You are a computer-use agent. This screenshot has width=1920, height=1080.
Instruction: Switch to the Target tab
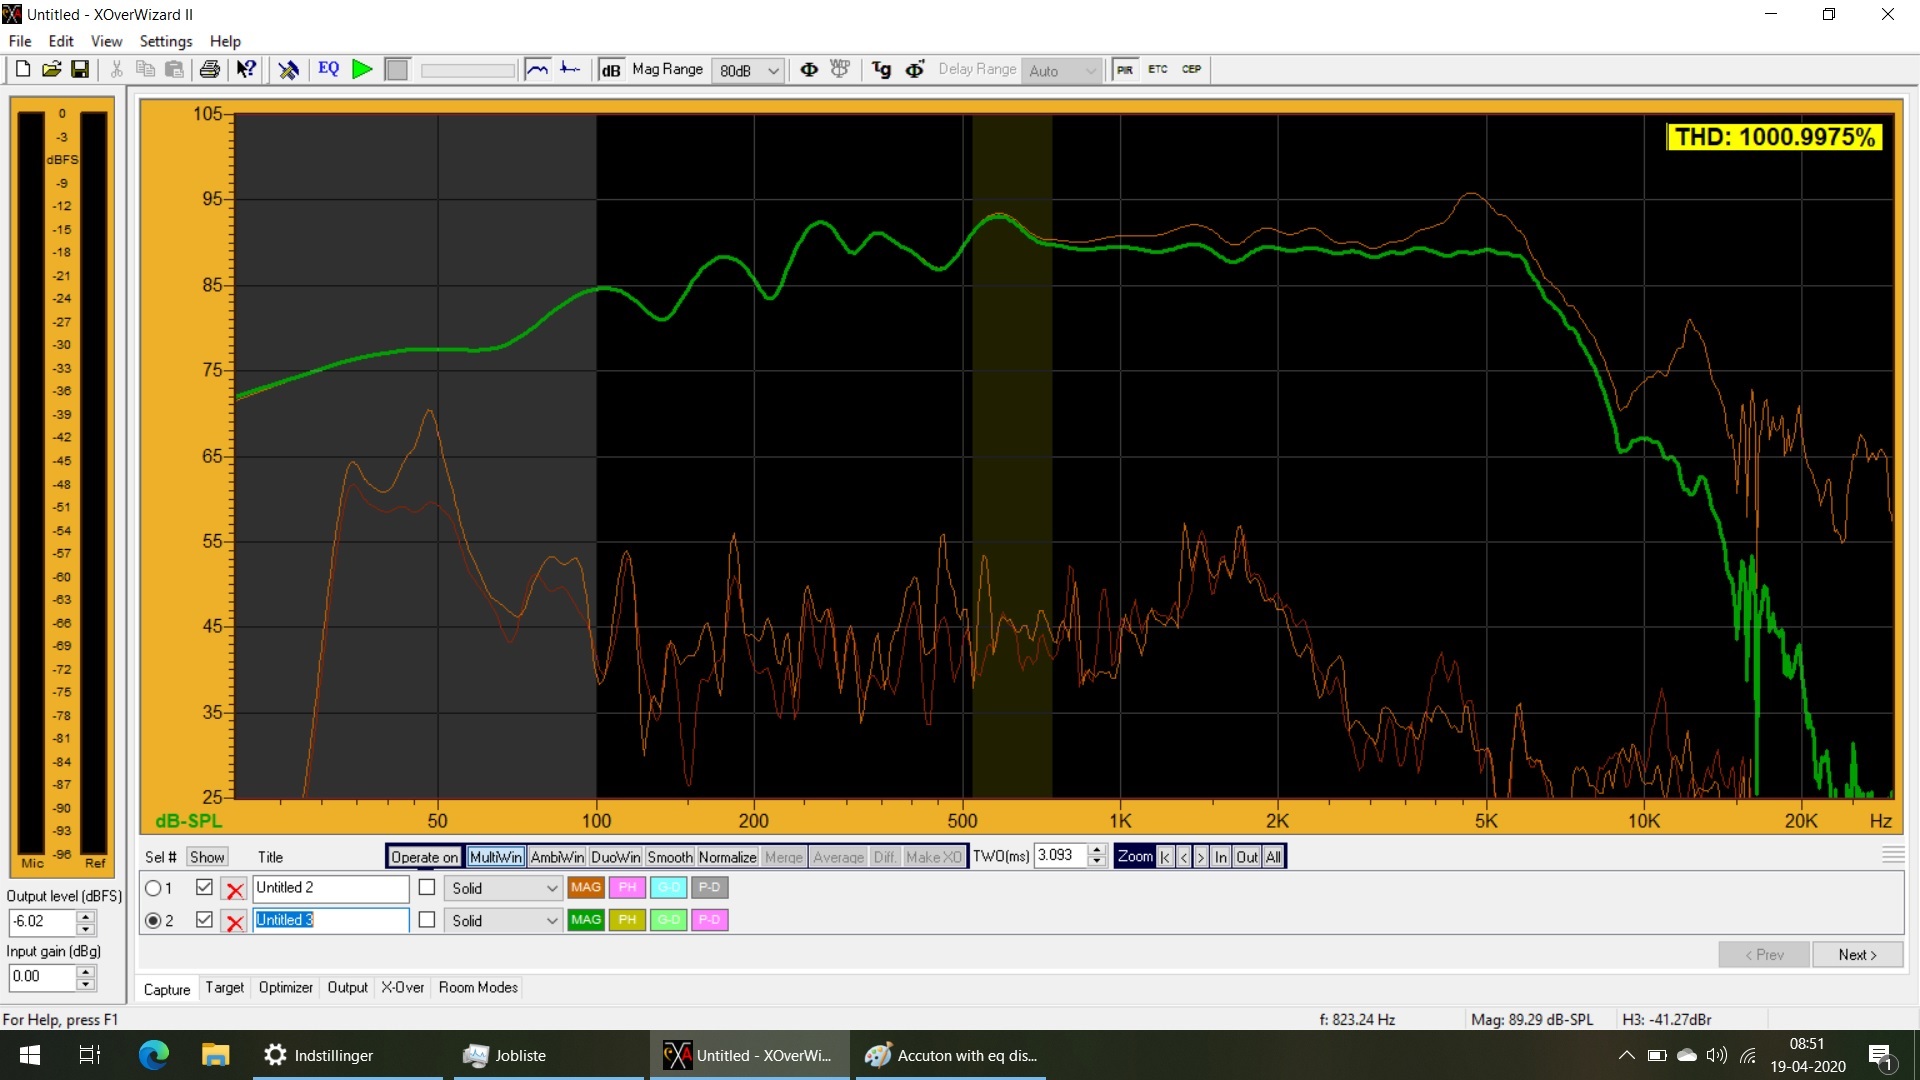pos(224,988)
